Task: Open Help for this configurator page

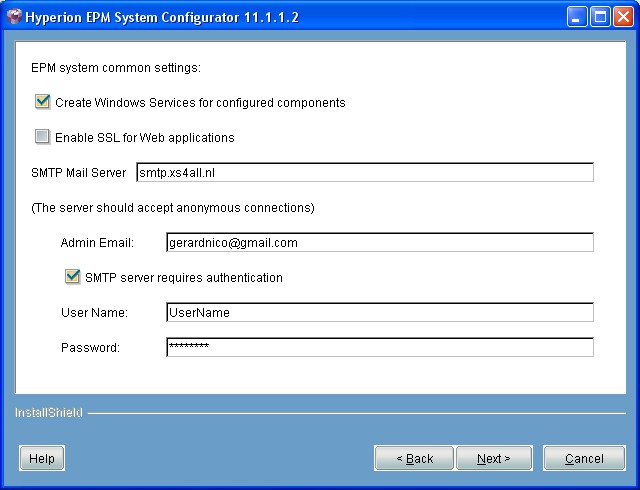Action: [42, 458]
